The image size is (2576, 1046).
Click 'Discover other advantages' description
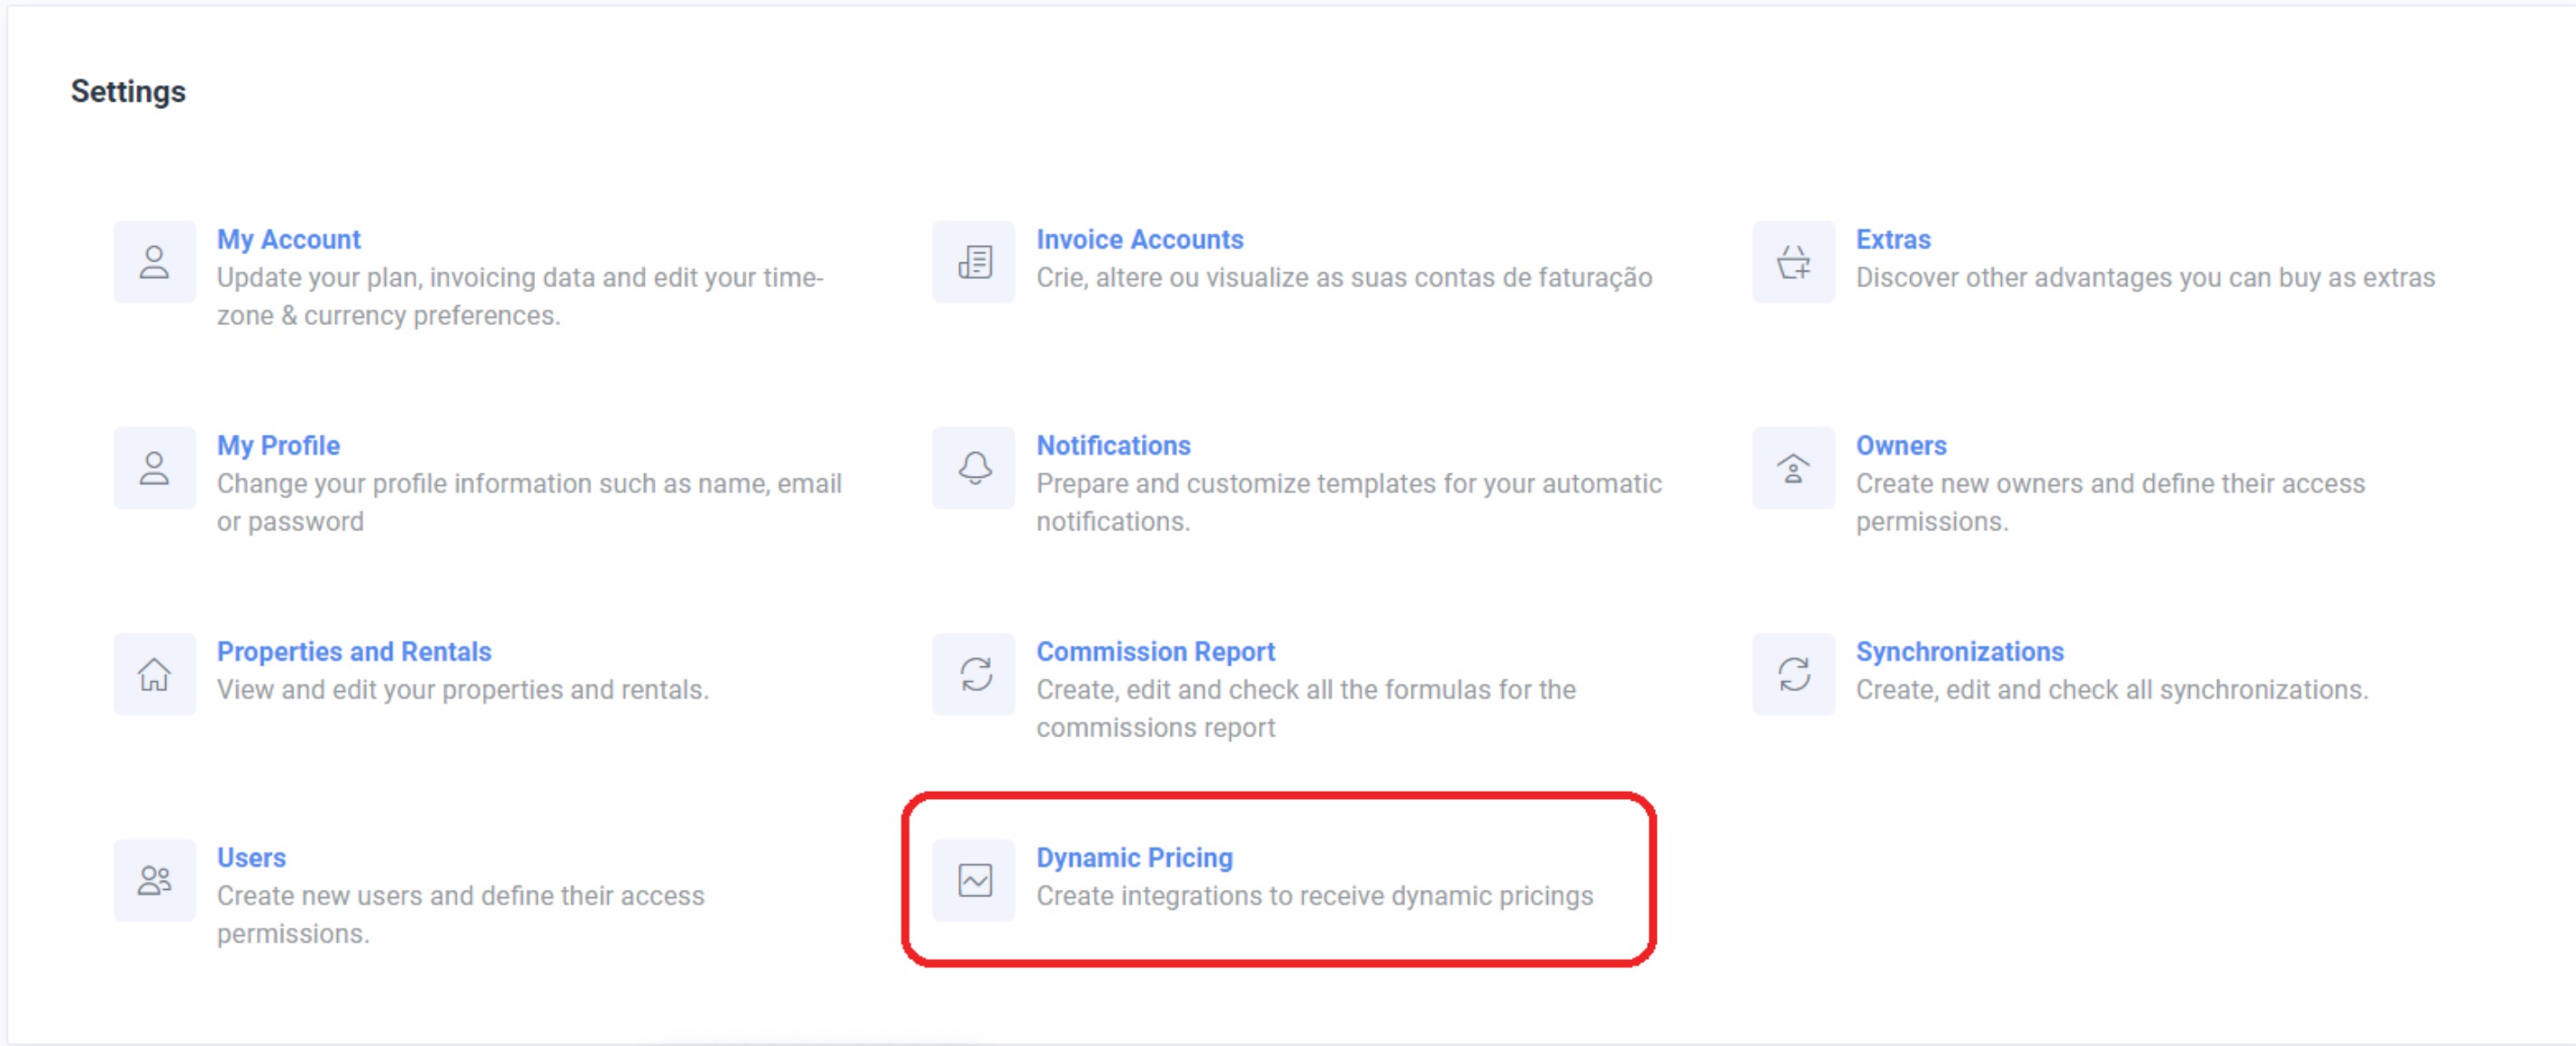point(2145,278)
